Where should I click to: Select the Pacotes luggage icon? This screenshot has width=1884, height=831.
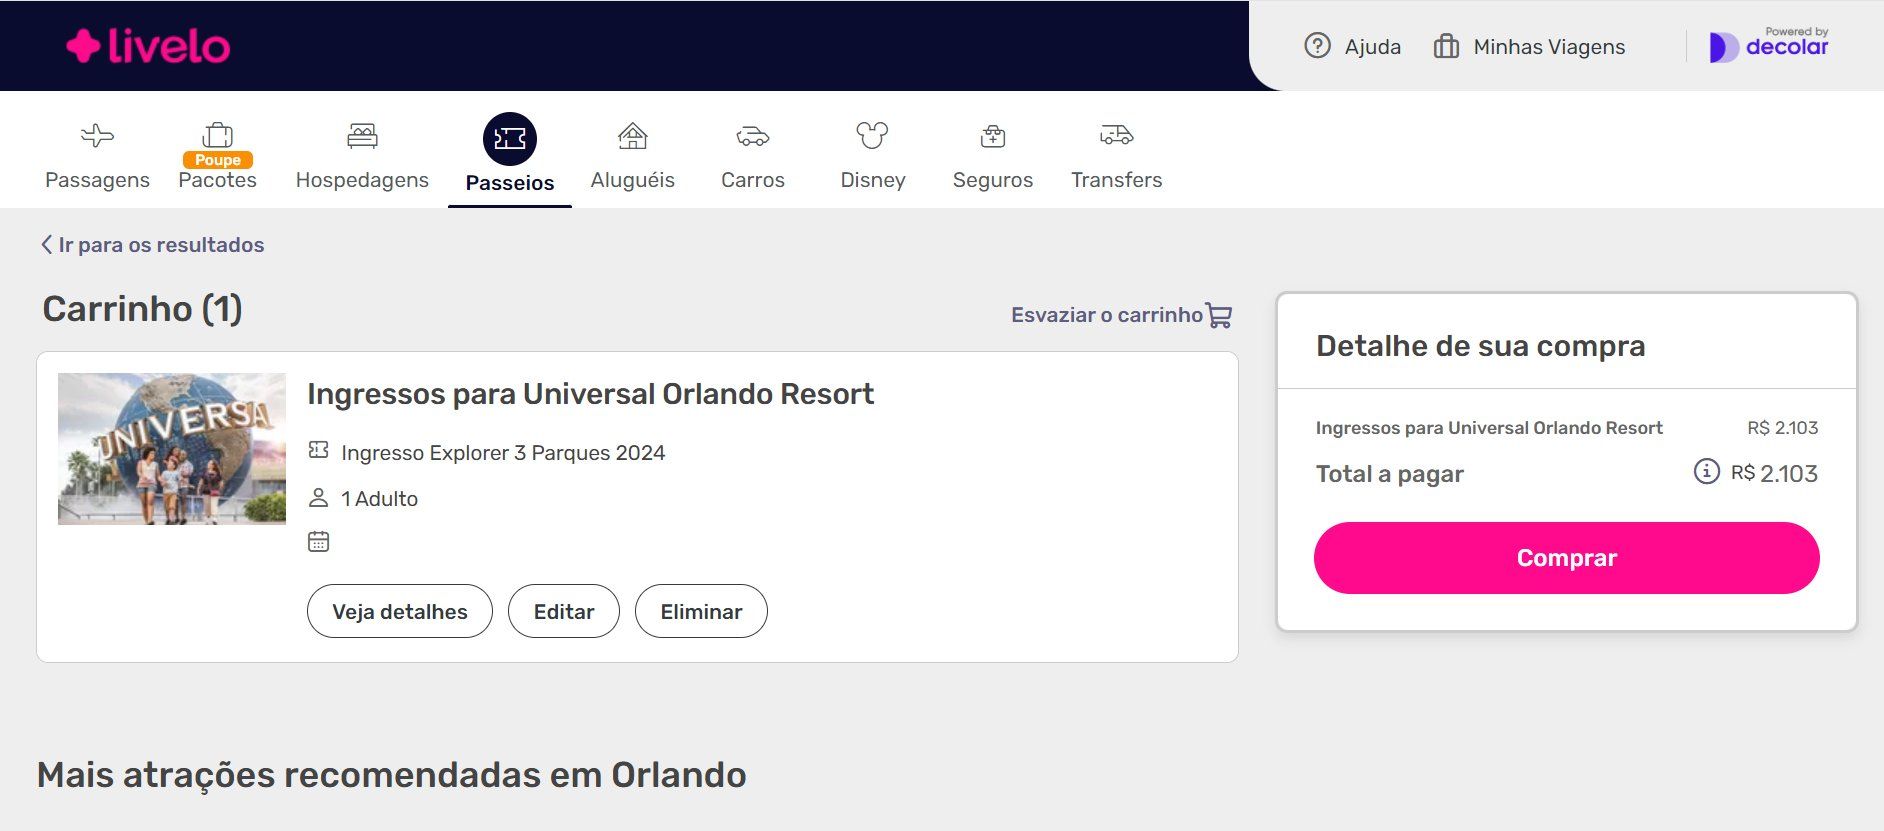coord(217,134)
